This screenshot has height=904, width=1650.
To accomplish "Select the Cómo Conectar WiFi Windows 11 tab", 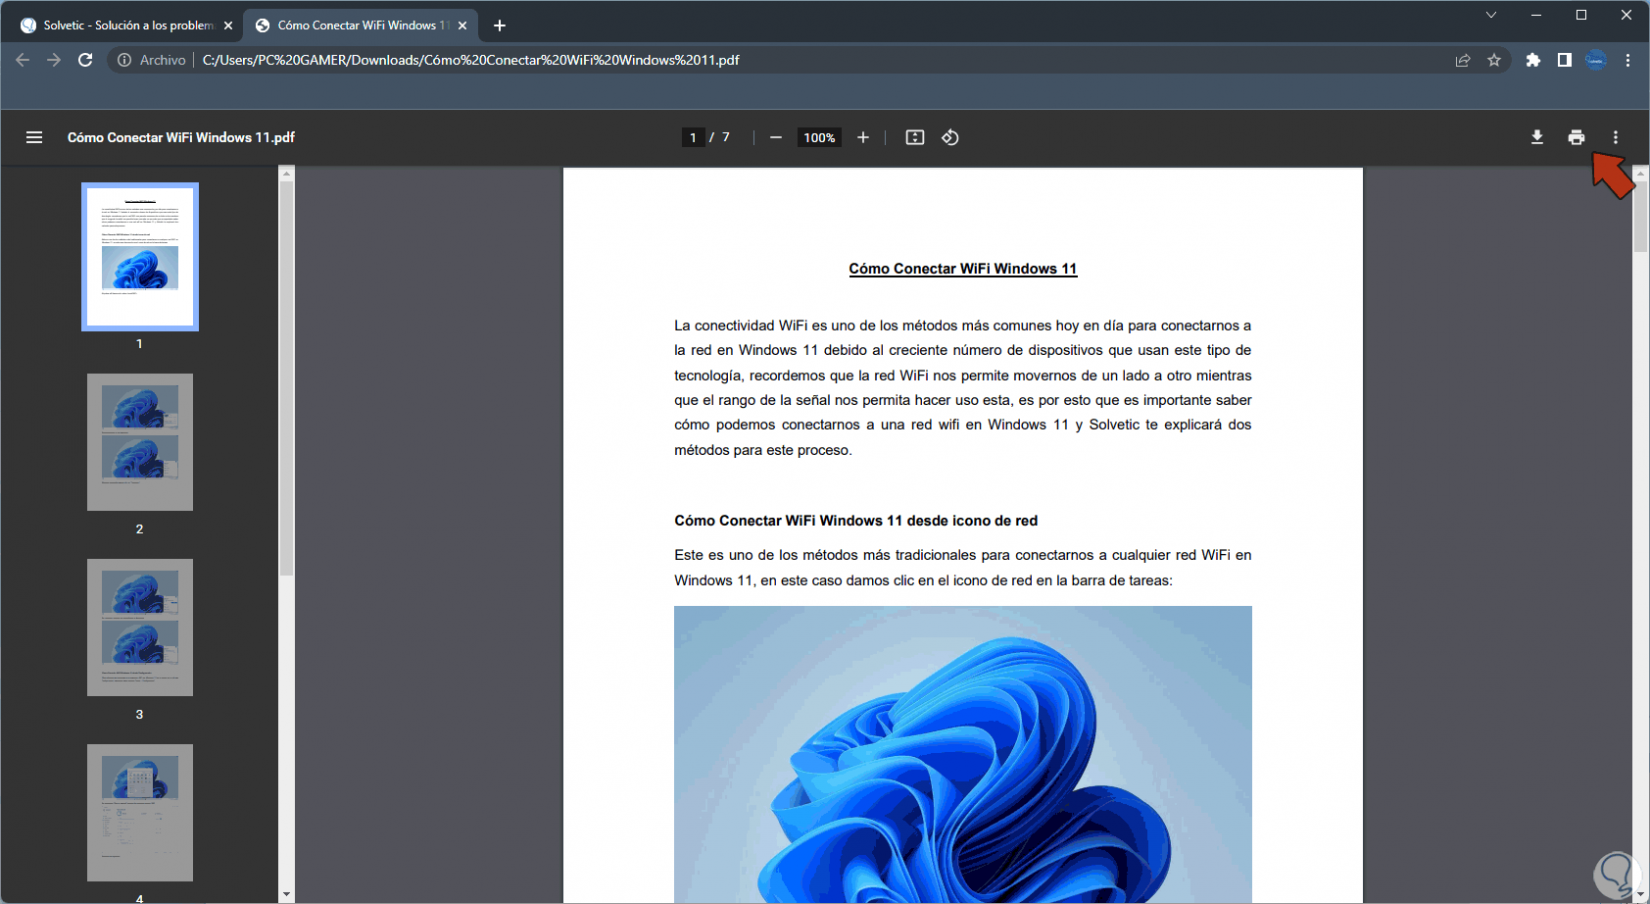I will [x=361, y=26].
